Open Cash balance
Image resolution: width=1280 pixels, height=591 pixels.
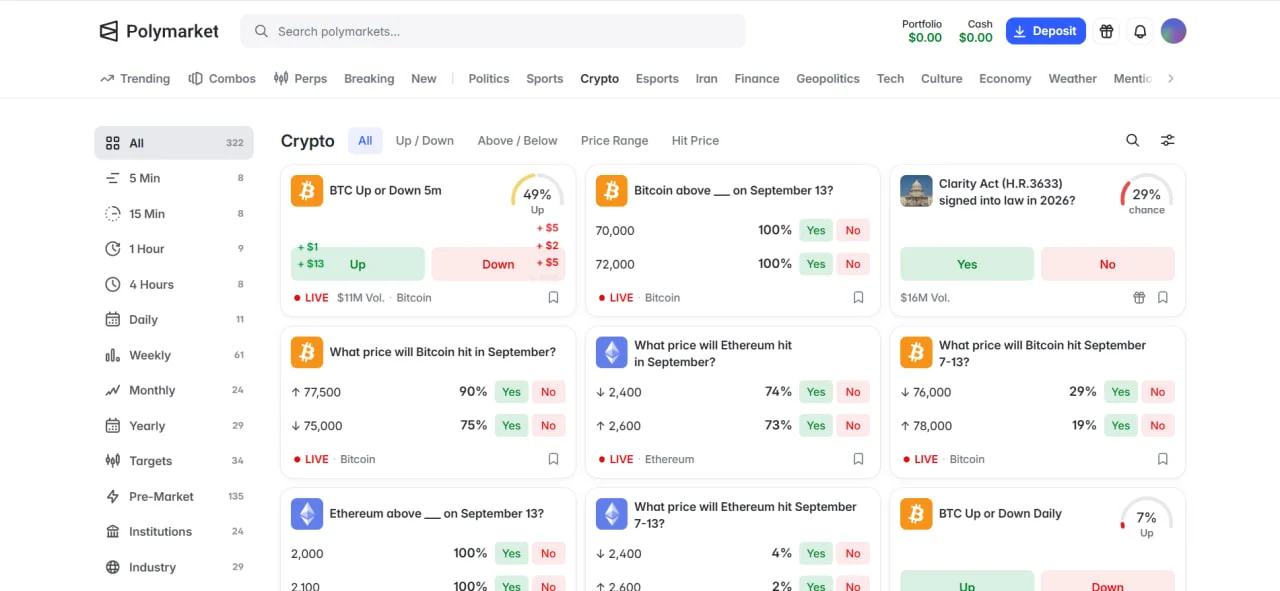pyautogui.click(x=976, y=31)
